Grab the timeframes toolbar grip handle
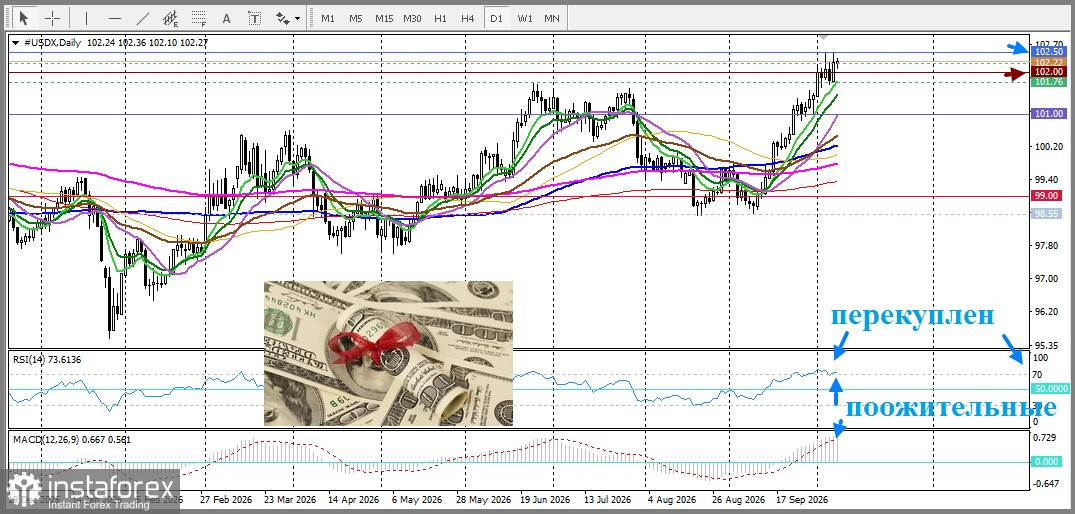 point(311,19)
